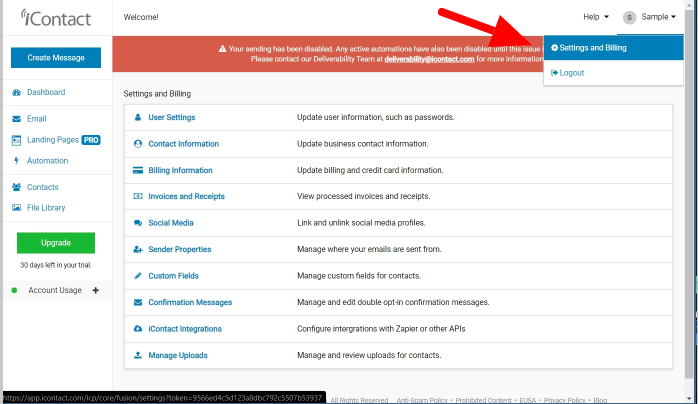The height and width of the screenshot is (404, 698).
Task: Go to Email in the sidebar
Action: pyautogui.click(x=37, y=119)
